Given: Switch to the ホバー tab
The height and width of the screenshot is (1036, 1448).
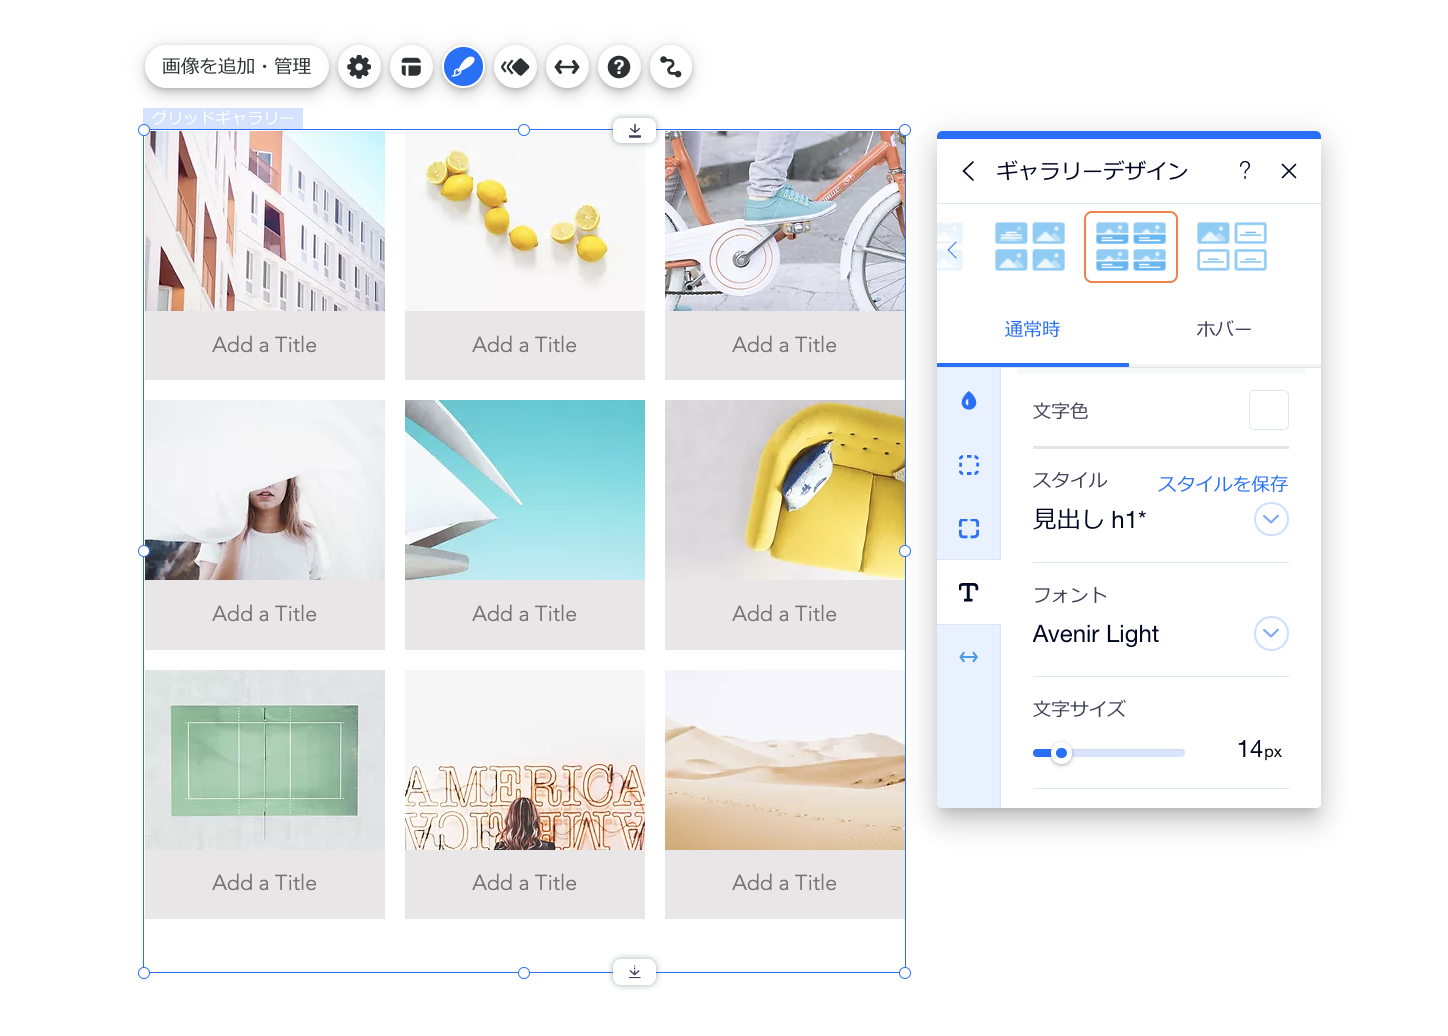Looking at the screenshot, I should point(1224,329).
